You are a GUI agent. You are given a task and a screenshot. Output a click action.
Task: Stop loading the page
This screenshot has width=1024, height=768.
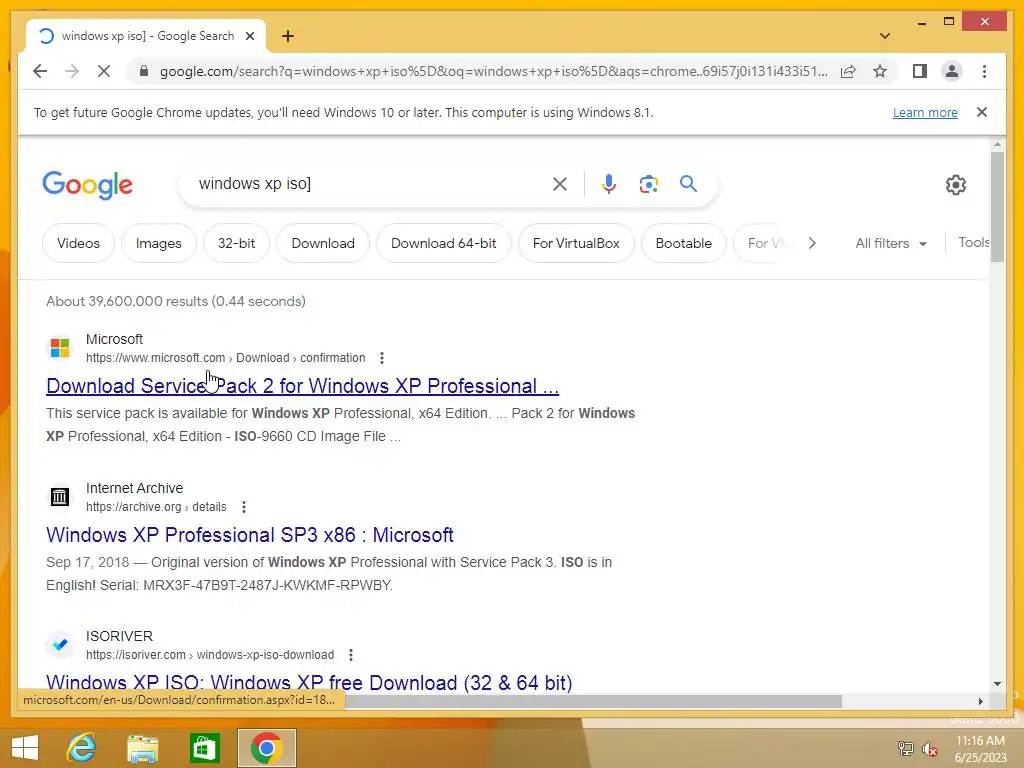coord(104,71)
